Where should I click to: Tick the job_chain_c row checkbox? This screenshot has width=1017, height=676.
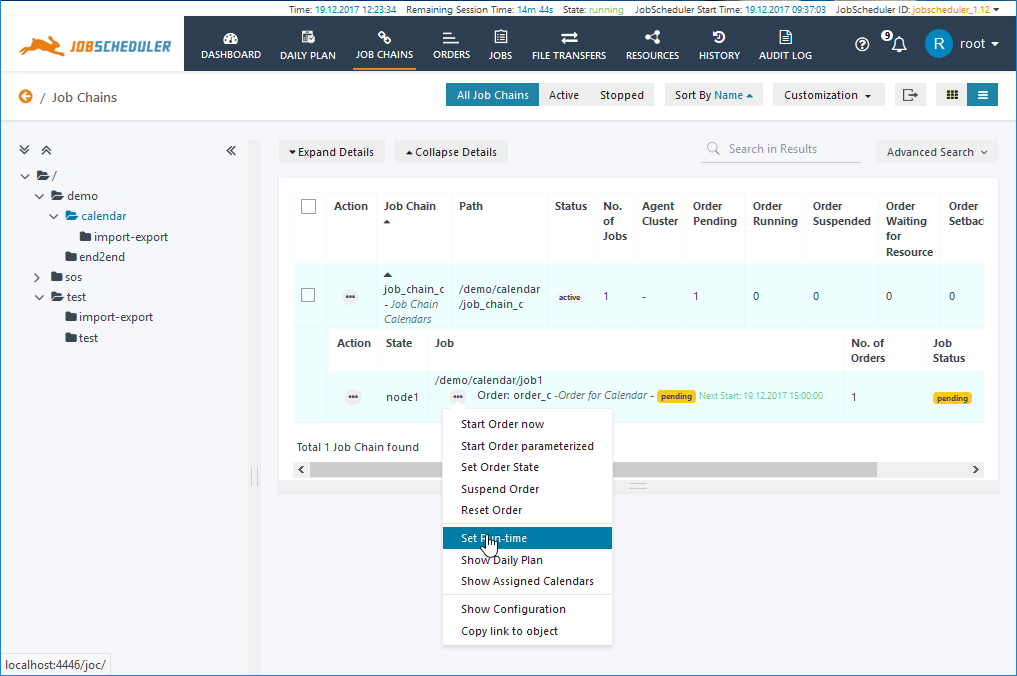308,295
